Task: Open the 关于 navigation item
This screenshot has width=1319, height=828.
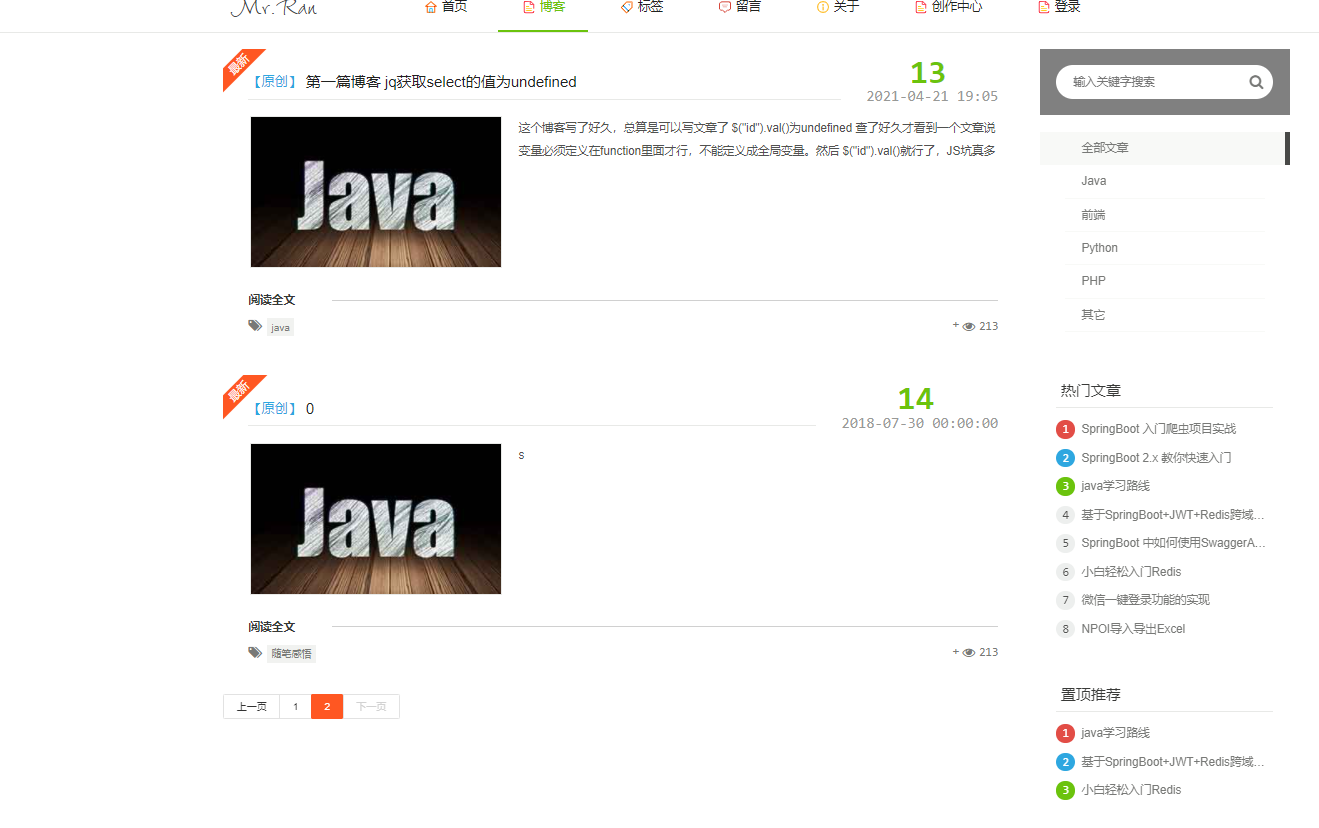Action: (837, 7)
